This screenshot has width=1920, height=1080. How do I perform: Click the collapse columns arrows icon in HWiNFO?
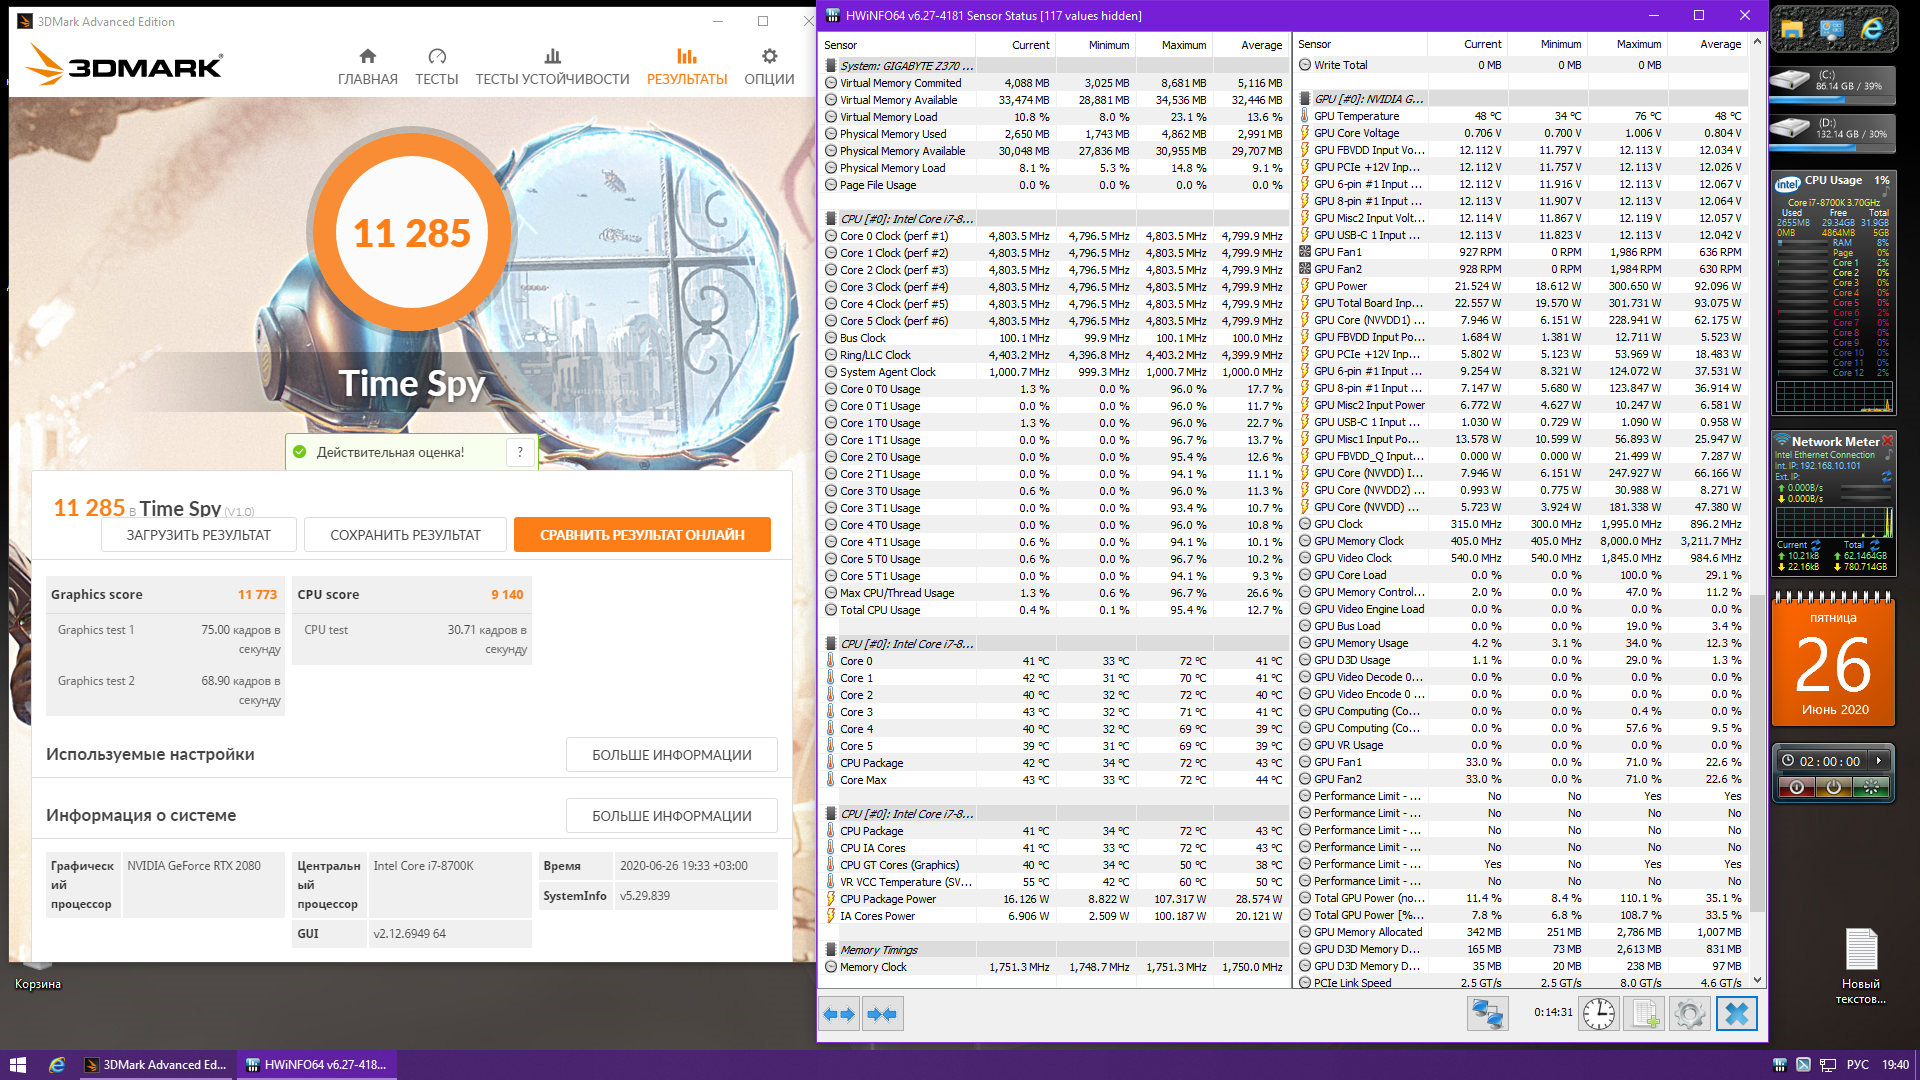pyautogui.click(x=882, y=1014)
